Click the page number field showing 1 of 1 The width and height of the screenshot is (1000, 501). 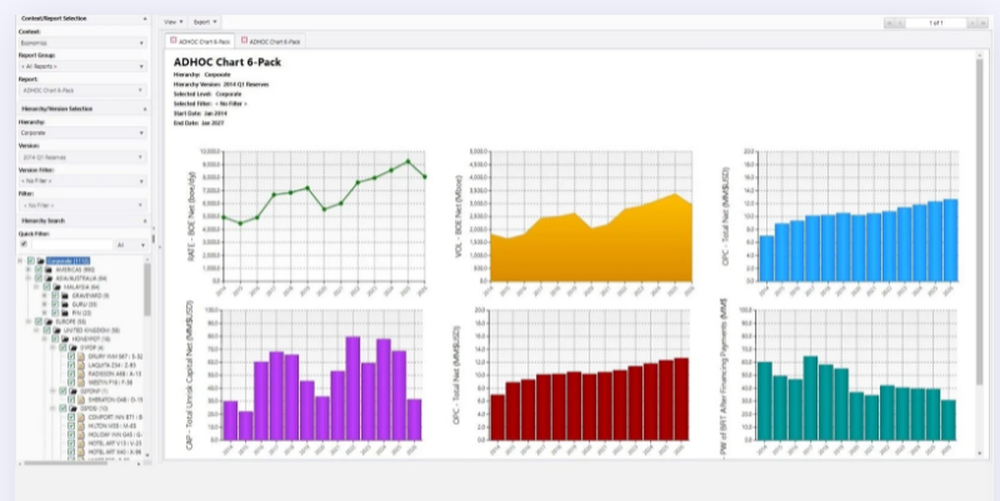(x=936, y=23)
